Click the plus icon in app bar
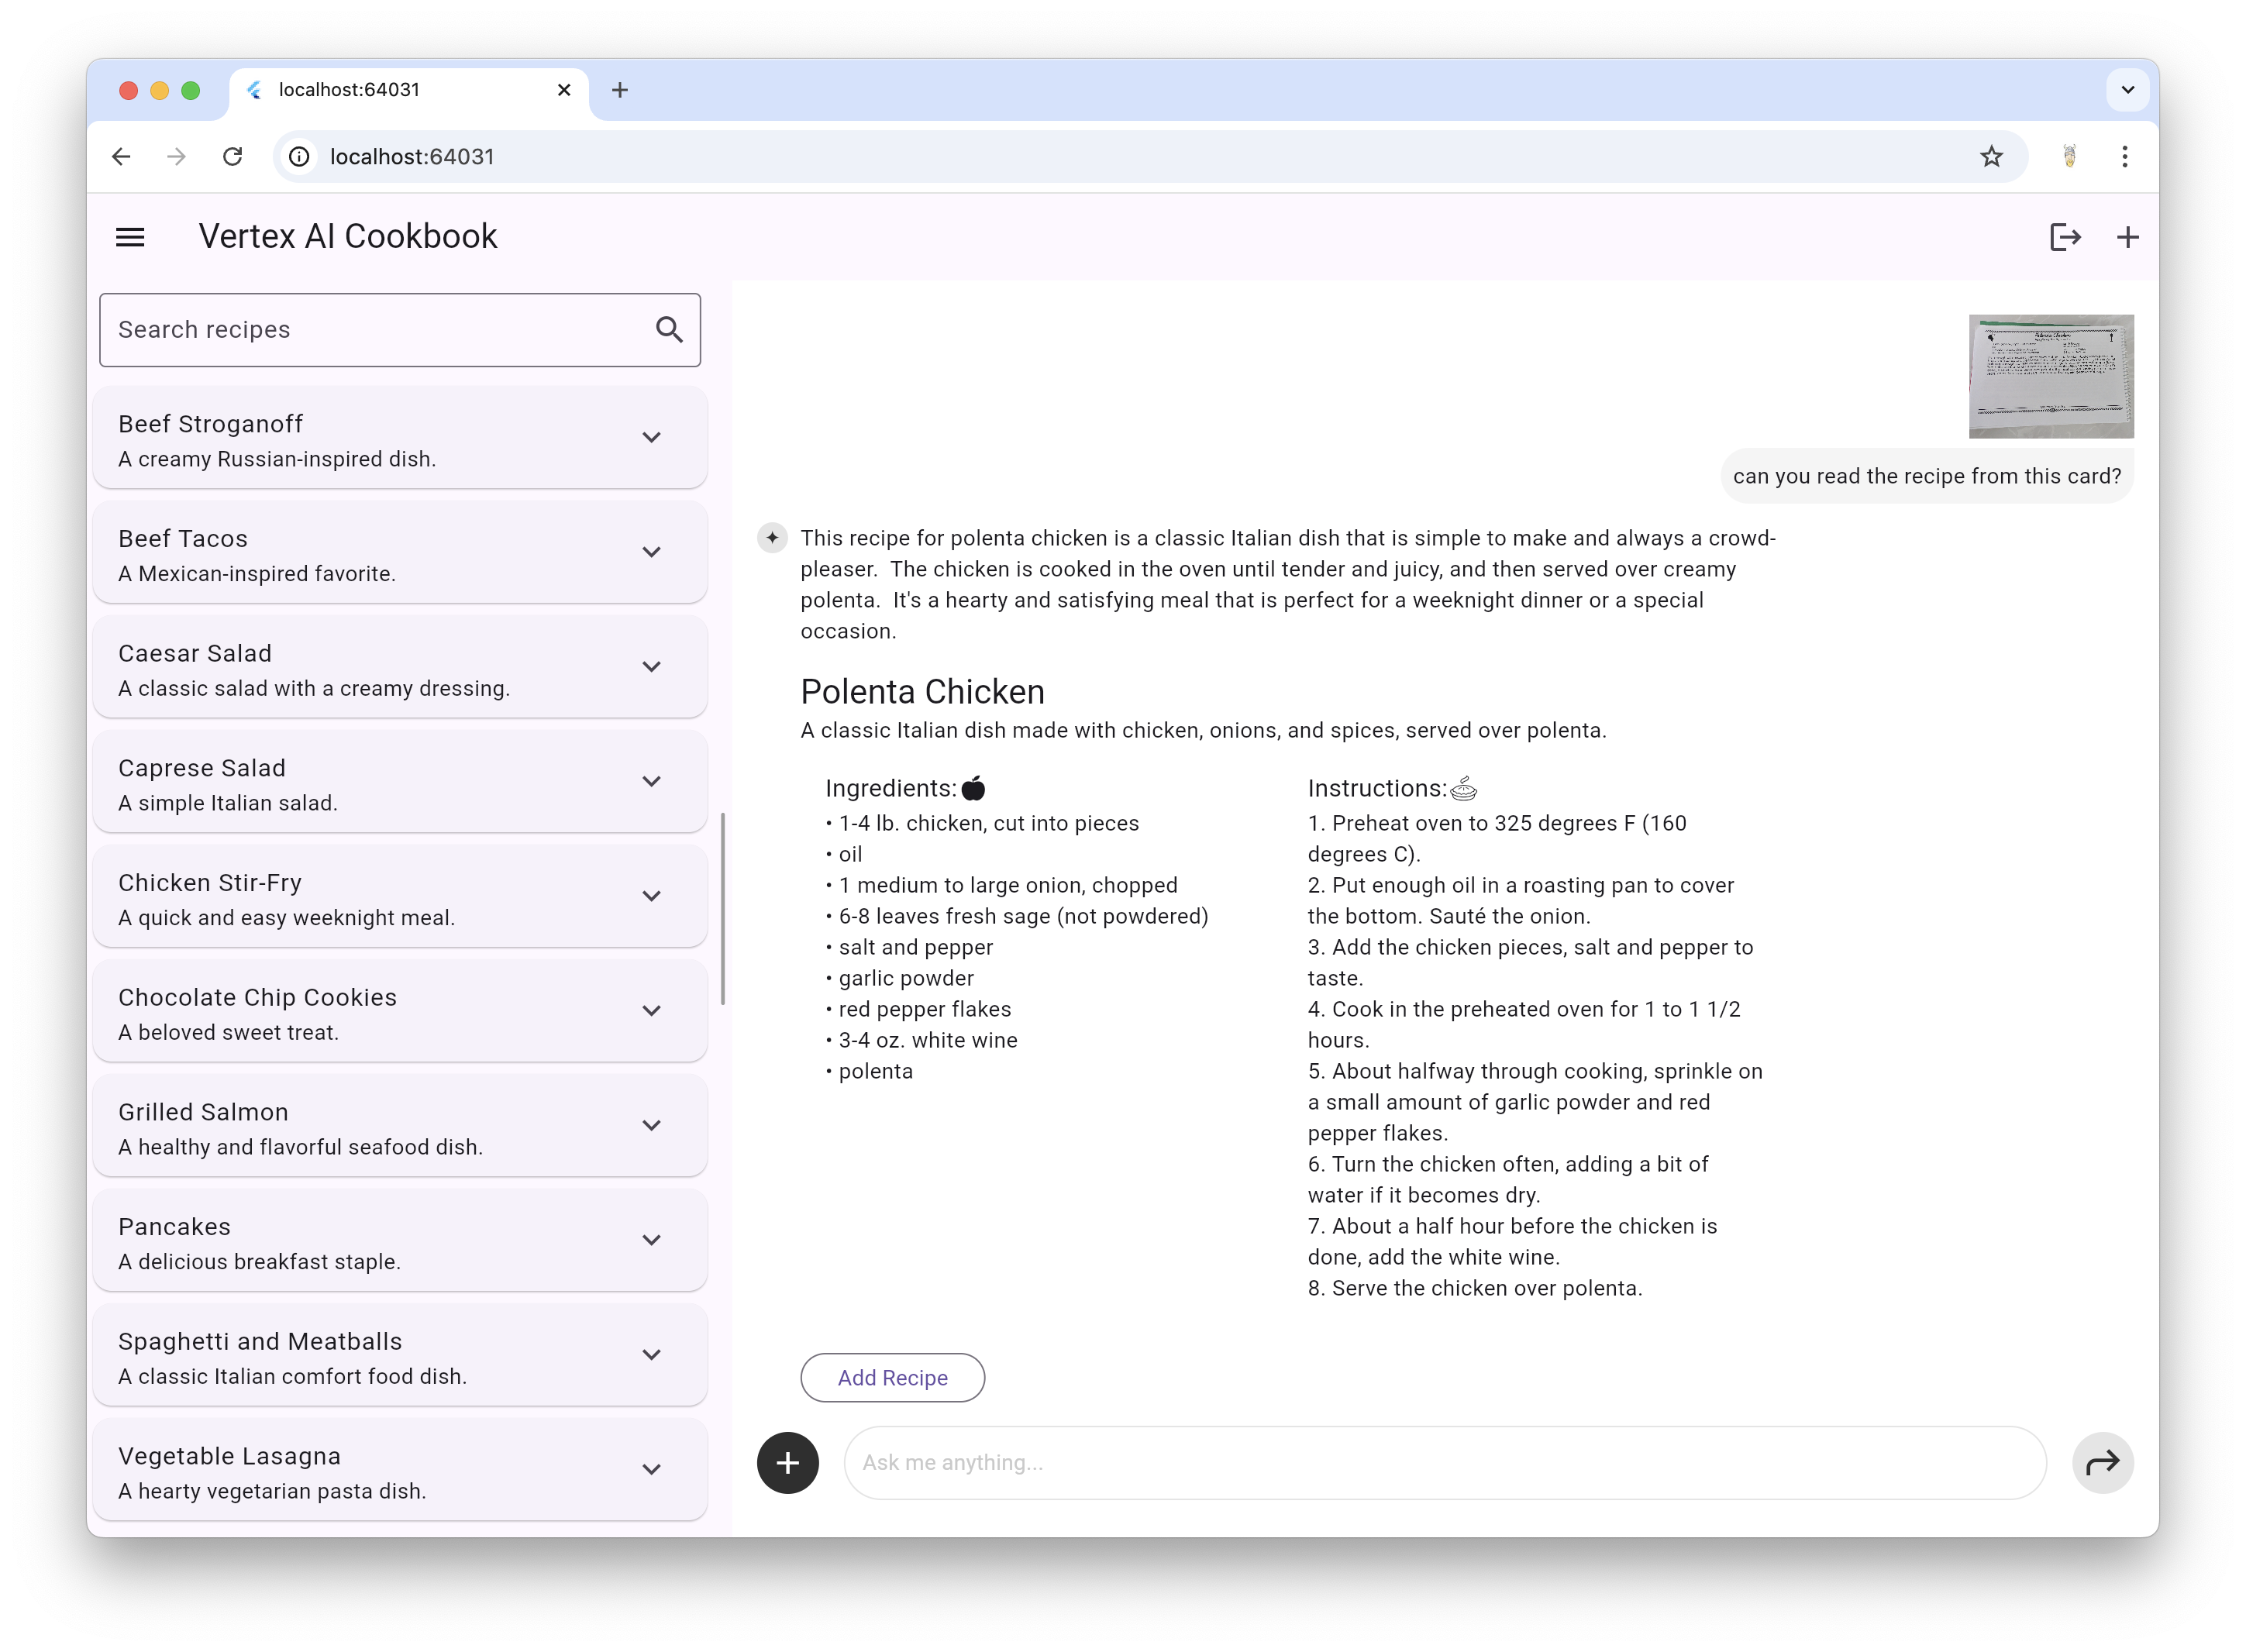Image resolution: width=2246 pixels, height=1652 pixels. [2127, 237]
